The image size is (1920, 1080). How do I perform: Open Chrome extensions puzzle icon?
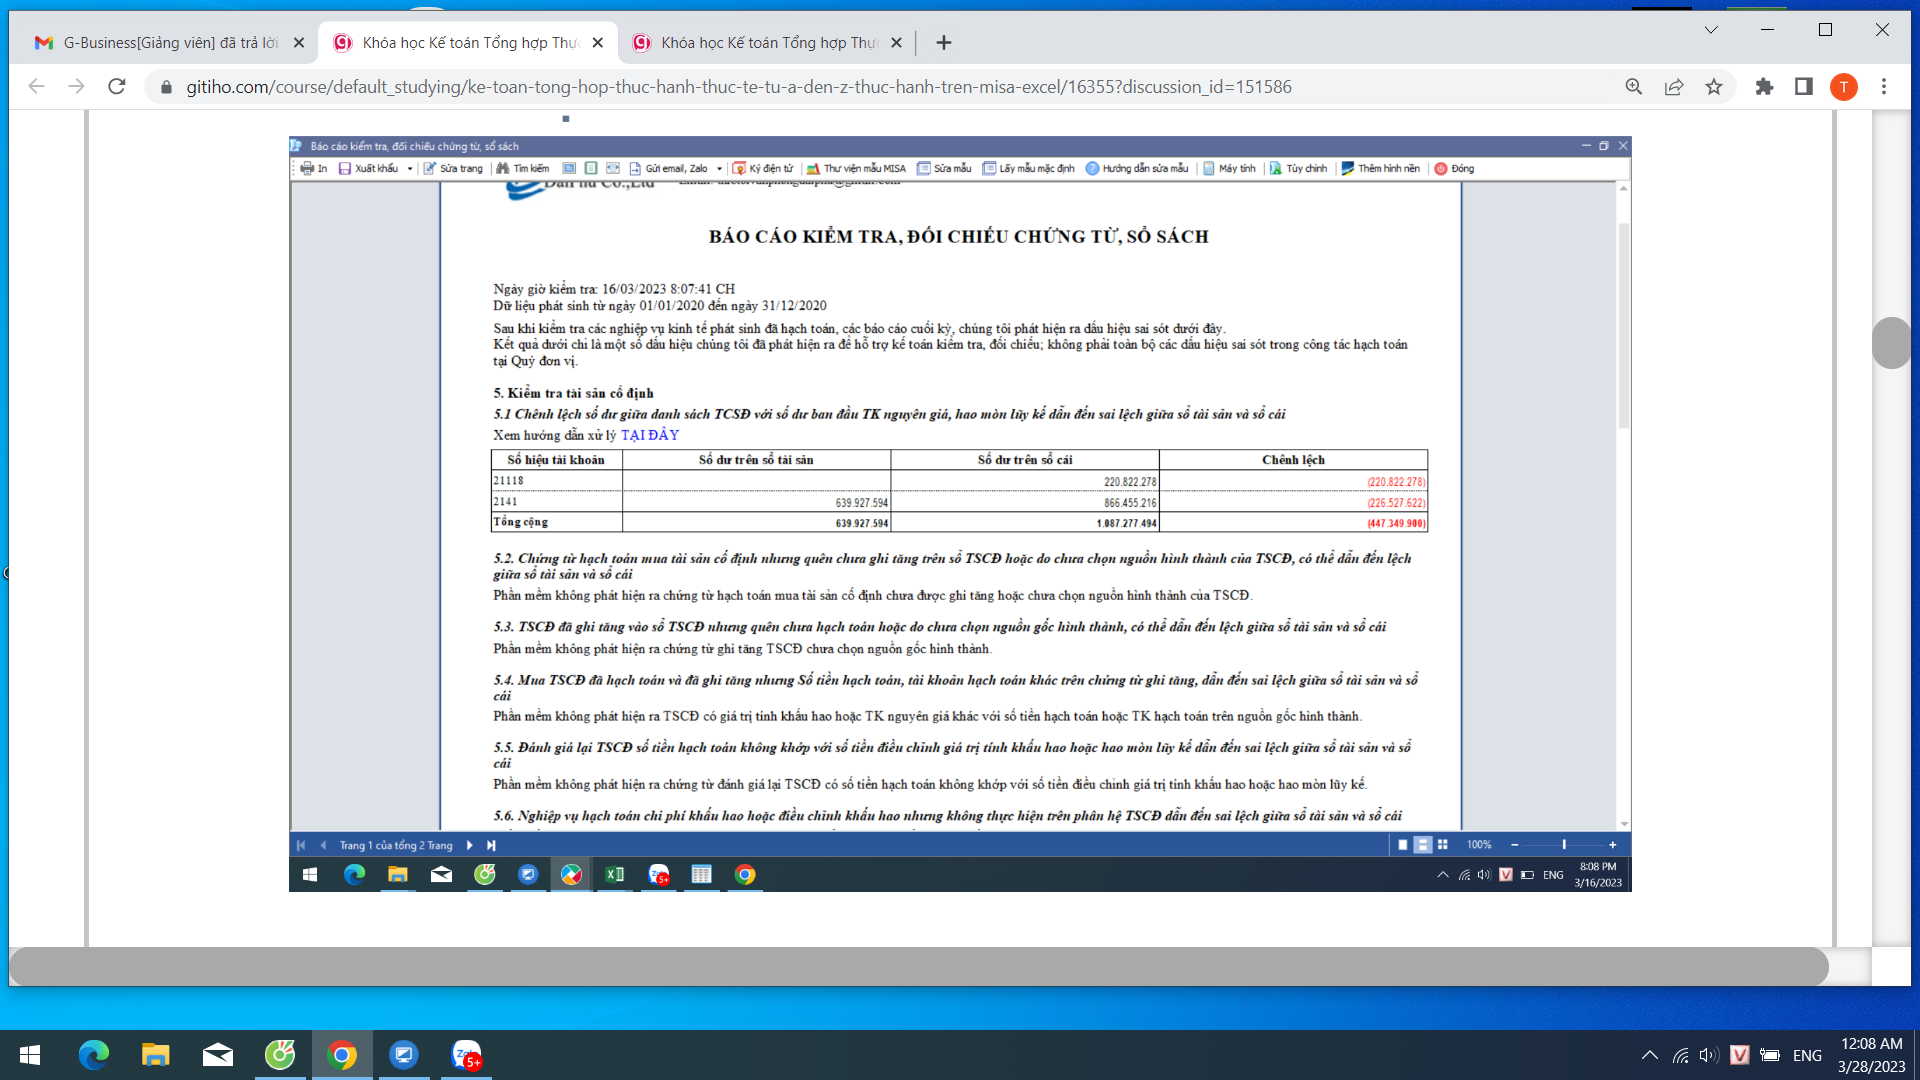tap(1764, 87)
